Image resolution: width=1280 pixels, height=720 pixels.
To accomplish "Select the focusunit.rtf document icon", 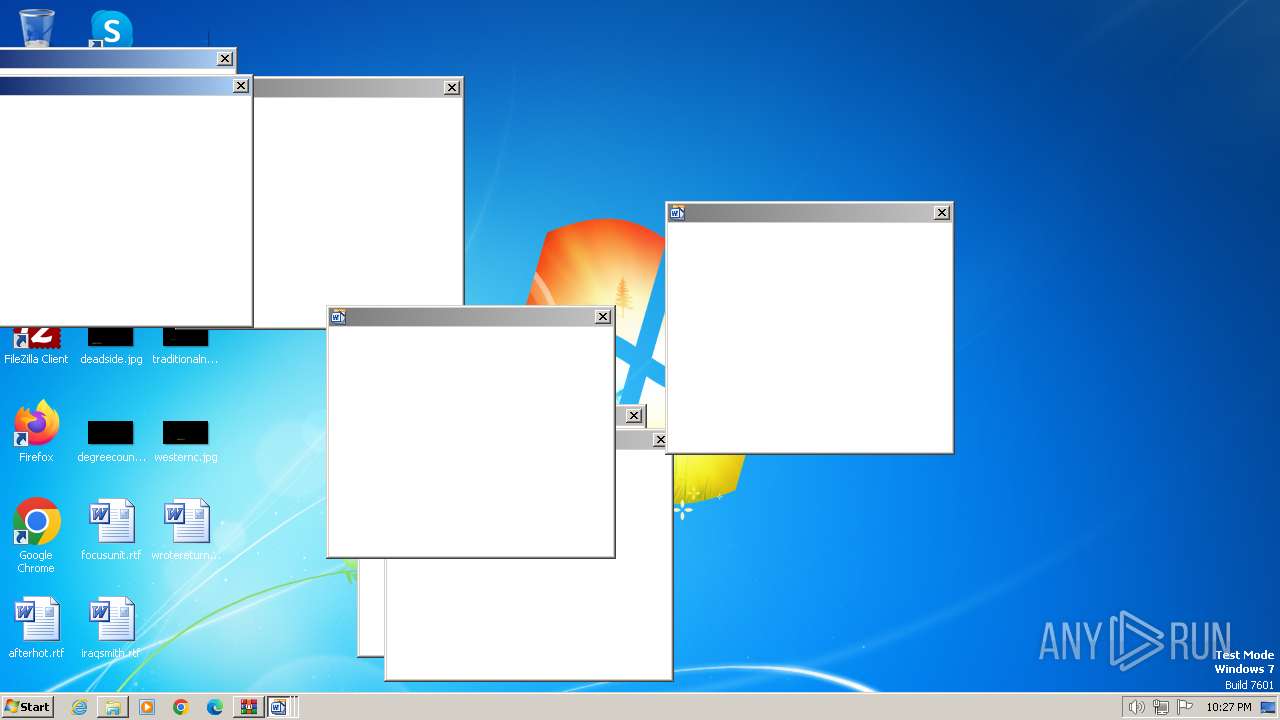I will pyautogui.click(x=111, y=531).
